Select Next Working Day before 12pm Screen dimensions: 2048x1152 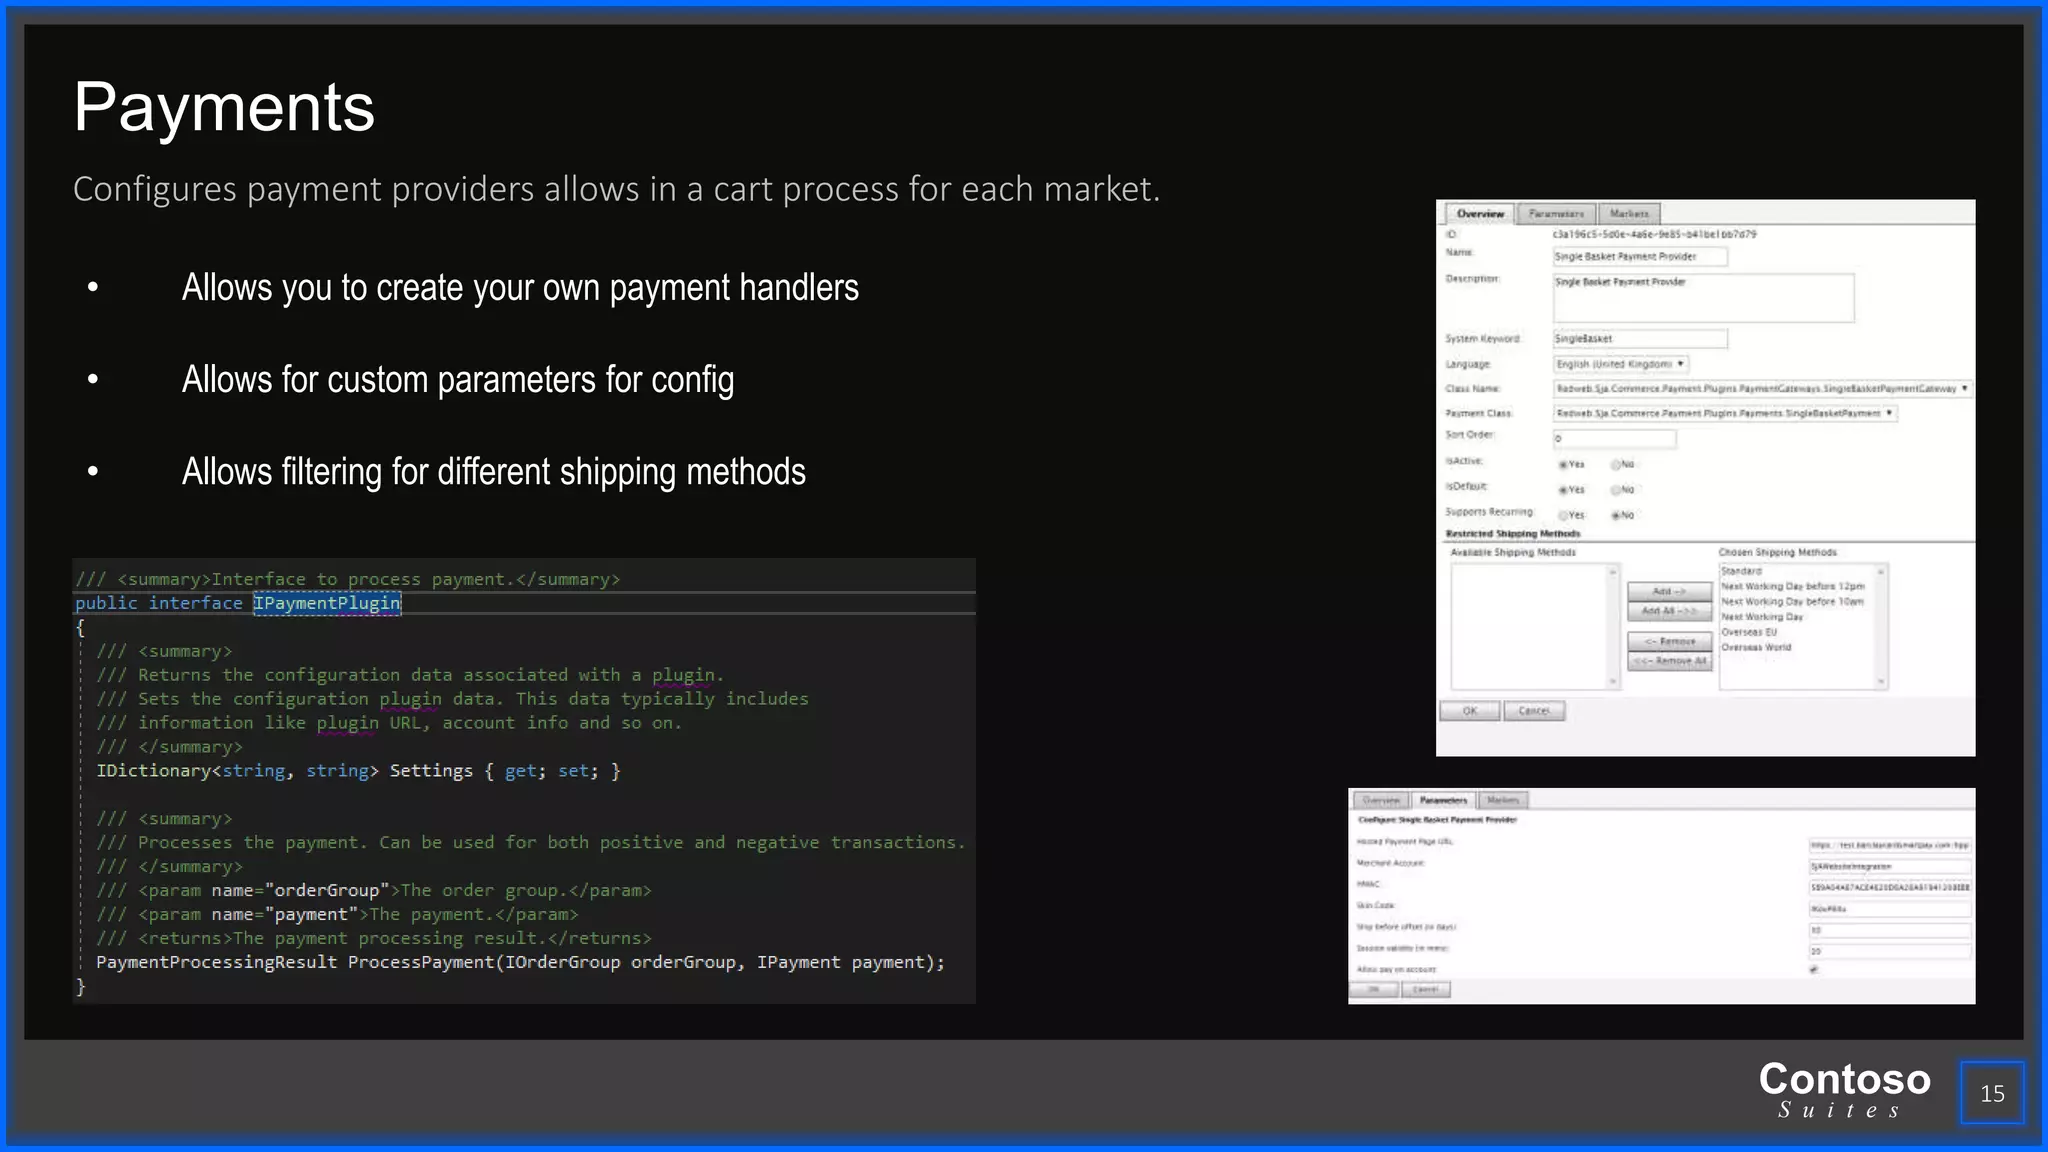coord(1793,587)
